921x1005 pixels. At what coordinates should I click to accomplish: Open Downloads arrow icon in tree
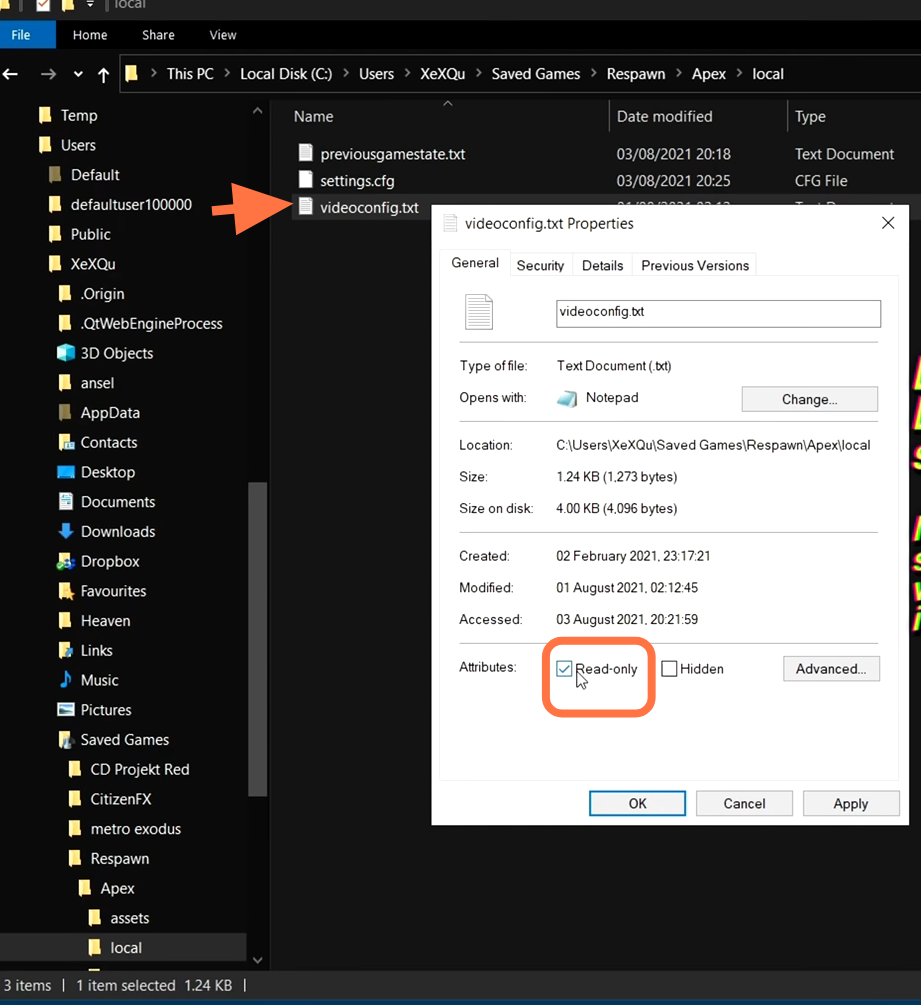(65, 531)
